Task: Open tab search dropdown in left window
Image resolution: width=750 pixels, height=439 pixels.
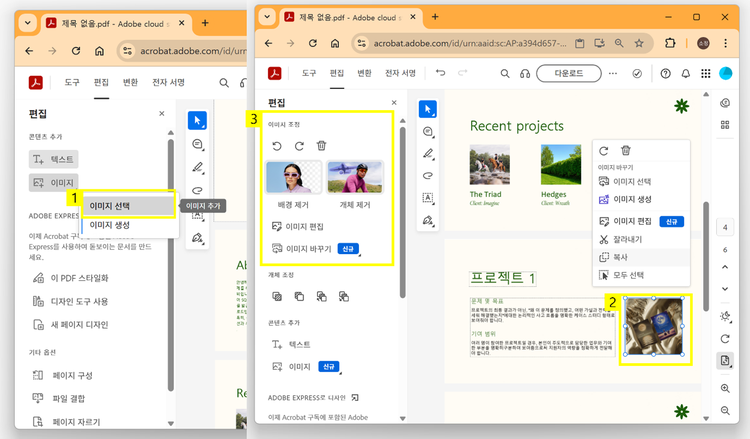Action: (x=28, y=23)
